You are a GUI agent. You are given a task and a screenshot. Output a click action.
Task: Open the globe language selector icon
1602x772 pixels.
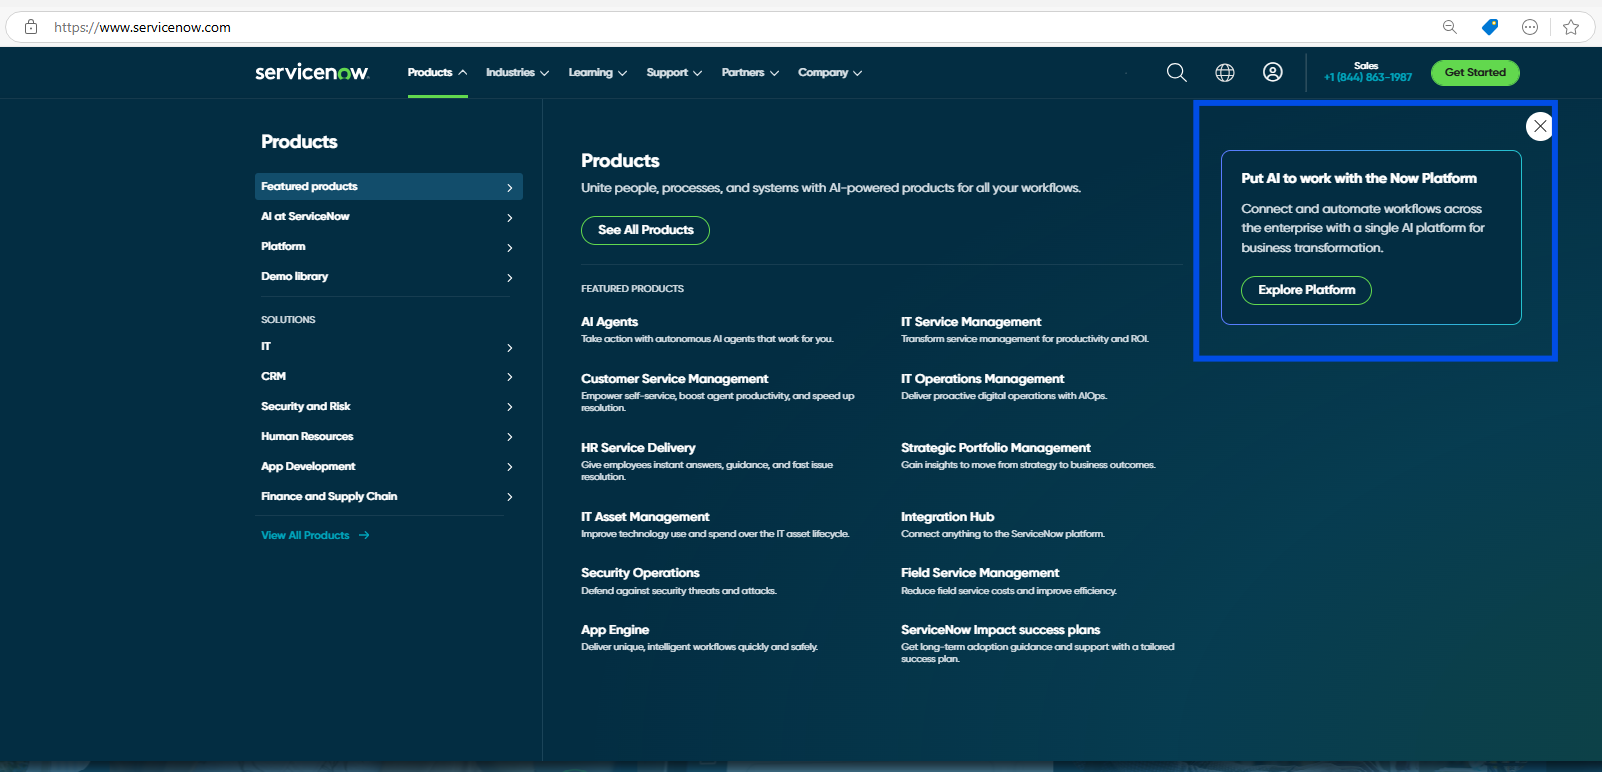1225,73
